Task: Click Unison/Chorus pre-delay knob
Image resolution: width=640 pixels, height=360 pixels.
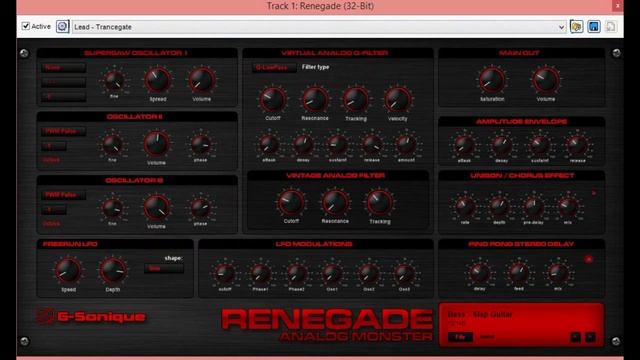Action: pyautogui.click(x=533, y=206)
